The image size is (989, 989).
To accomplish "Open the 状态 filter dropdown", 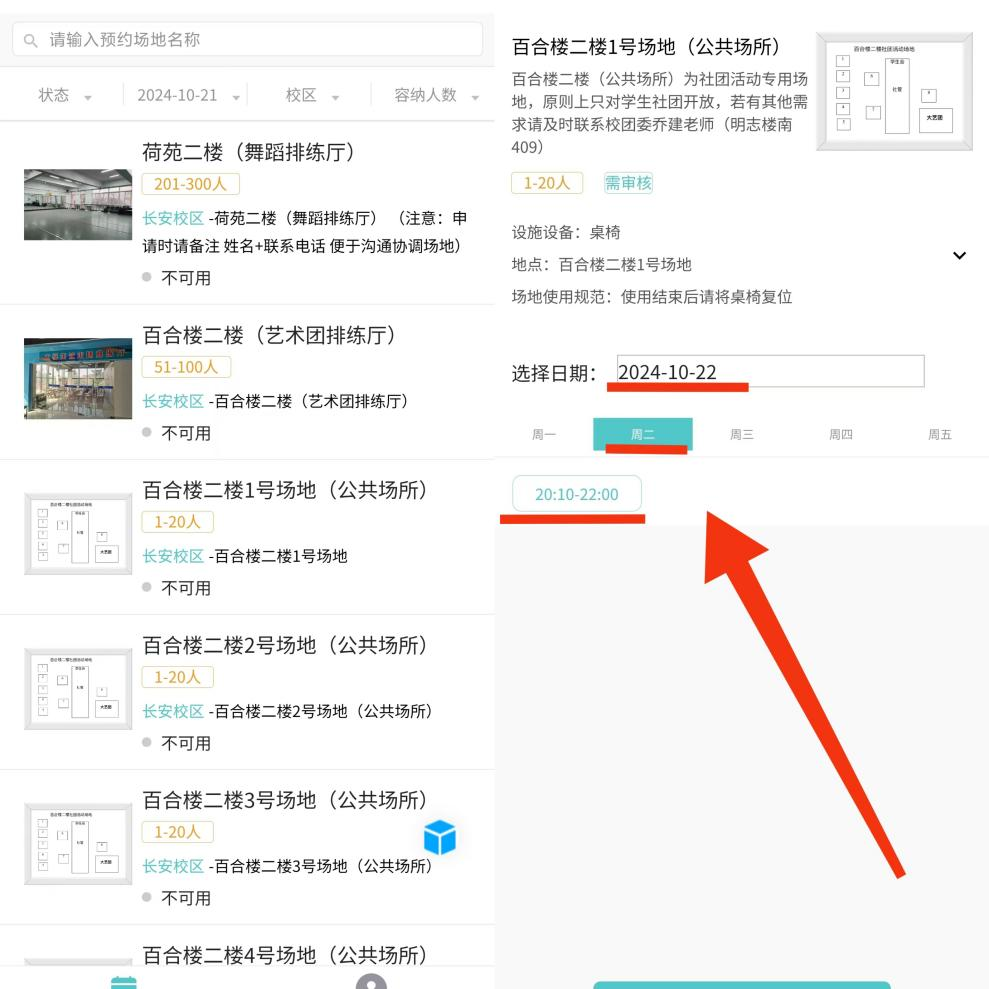I will pyautogui.click(x=64, y=96).
